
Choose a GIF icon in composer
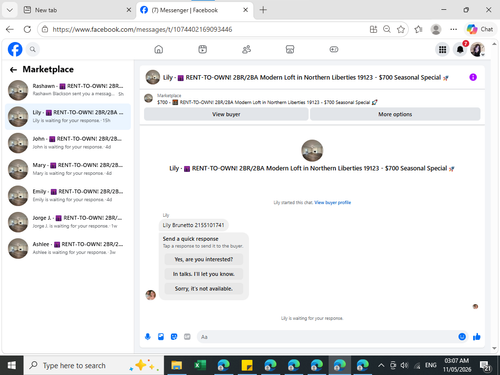tap(187, 337)
